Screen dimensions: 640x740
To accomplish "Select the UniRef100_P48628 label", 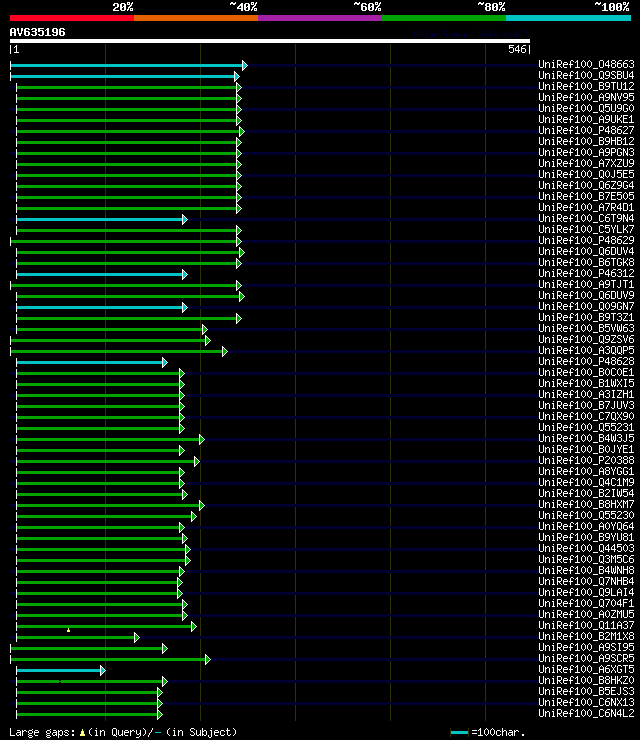I will coord(586,362).
